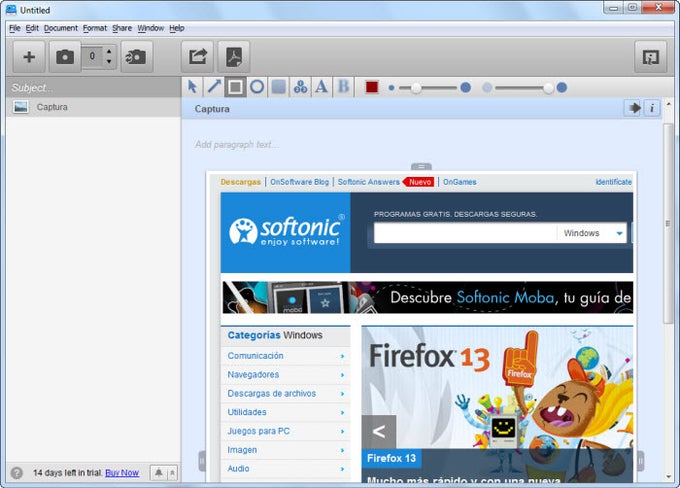The height and width of the screenshot is (488, 680).
Task: Open the Edit menu
Action: [x=32, y=28]
